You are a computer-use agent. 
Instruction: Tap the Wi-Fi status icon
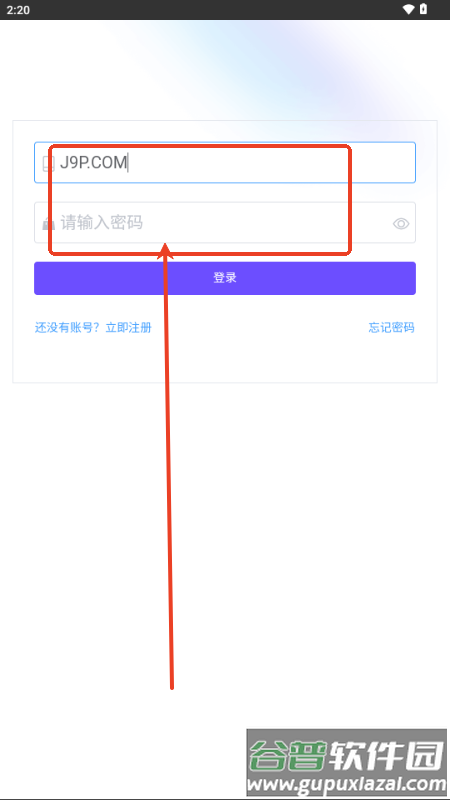(408, 10)
